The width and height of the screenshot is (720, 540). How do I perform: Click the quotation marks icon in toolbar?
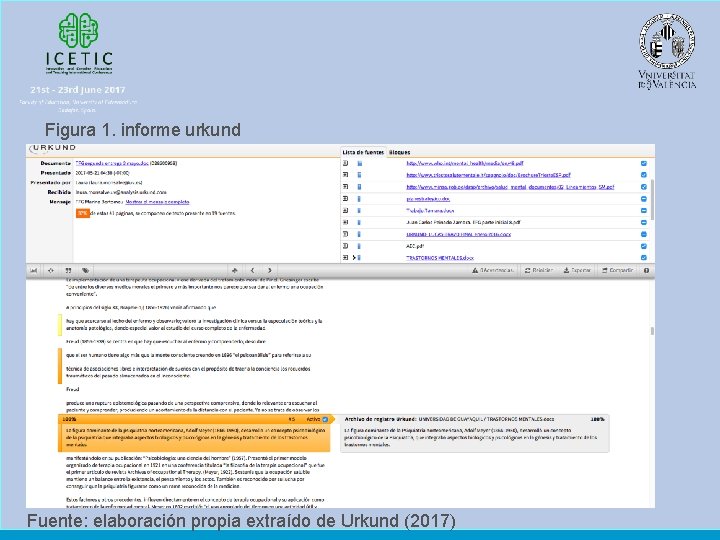click(x=68, y=270)
